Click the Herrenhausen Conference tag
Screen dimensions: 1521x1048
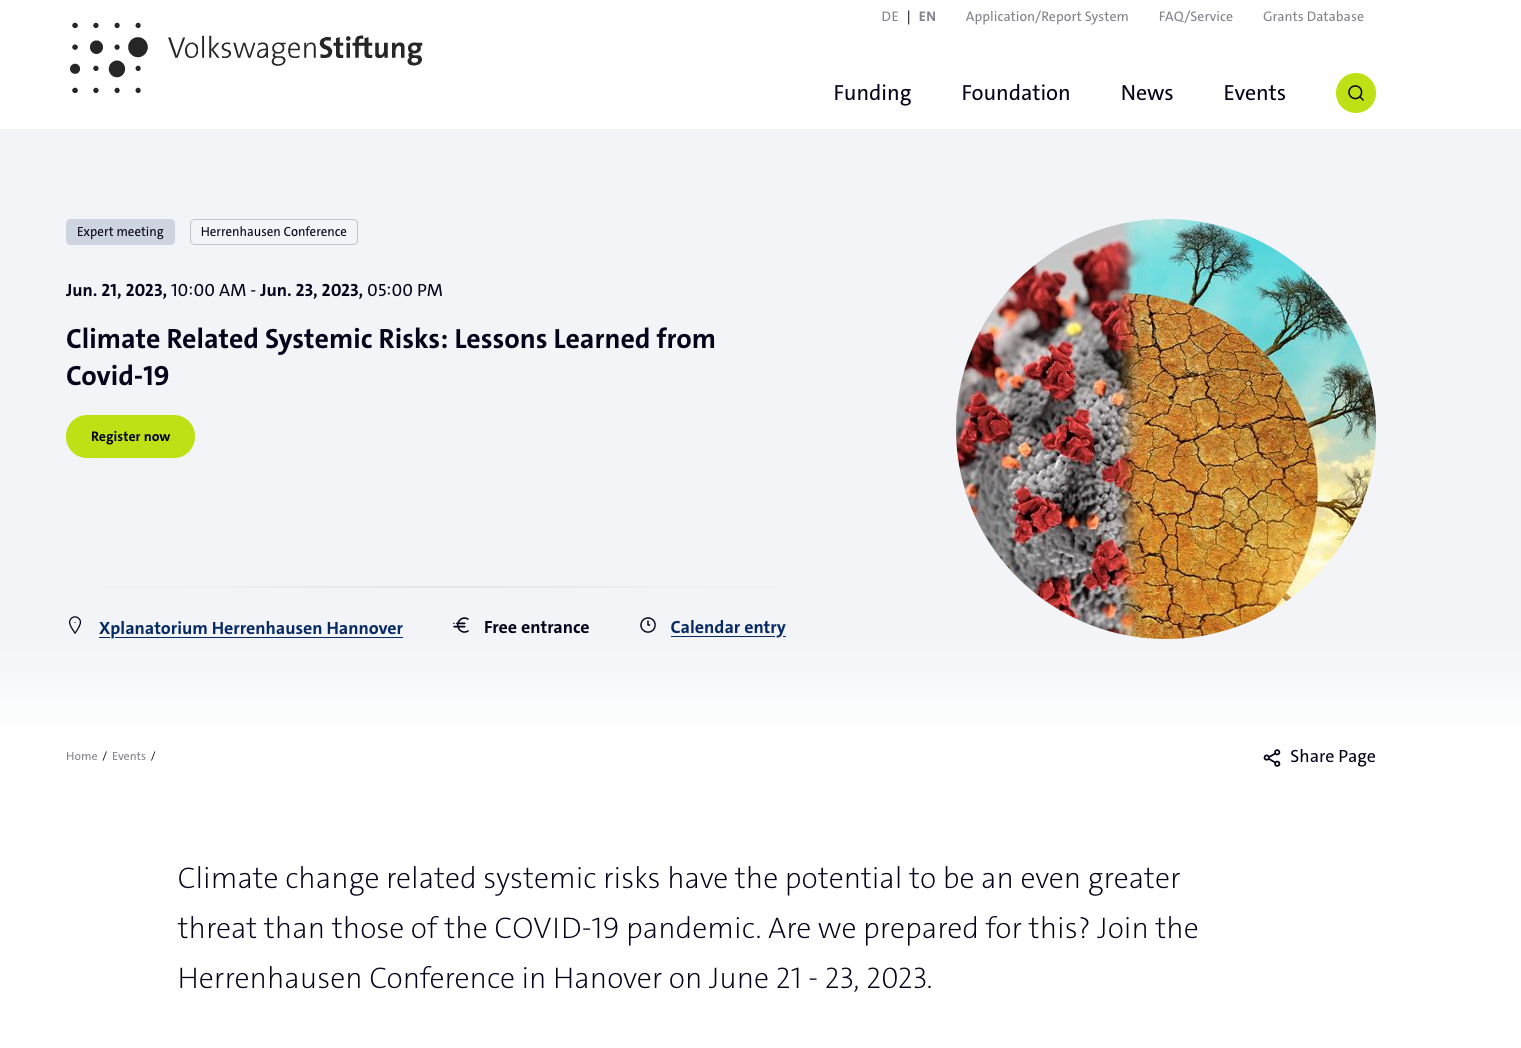click(274, 232)
